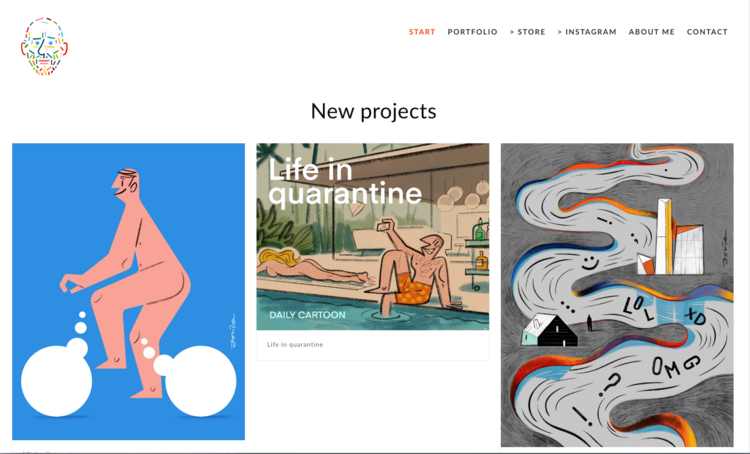Open the winding river illustration project

617,295
